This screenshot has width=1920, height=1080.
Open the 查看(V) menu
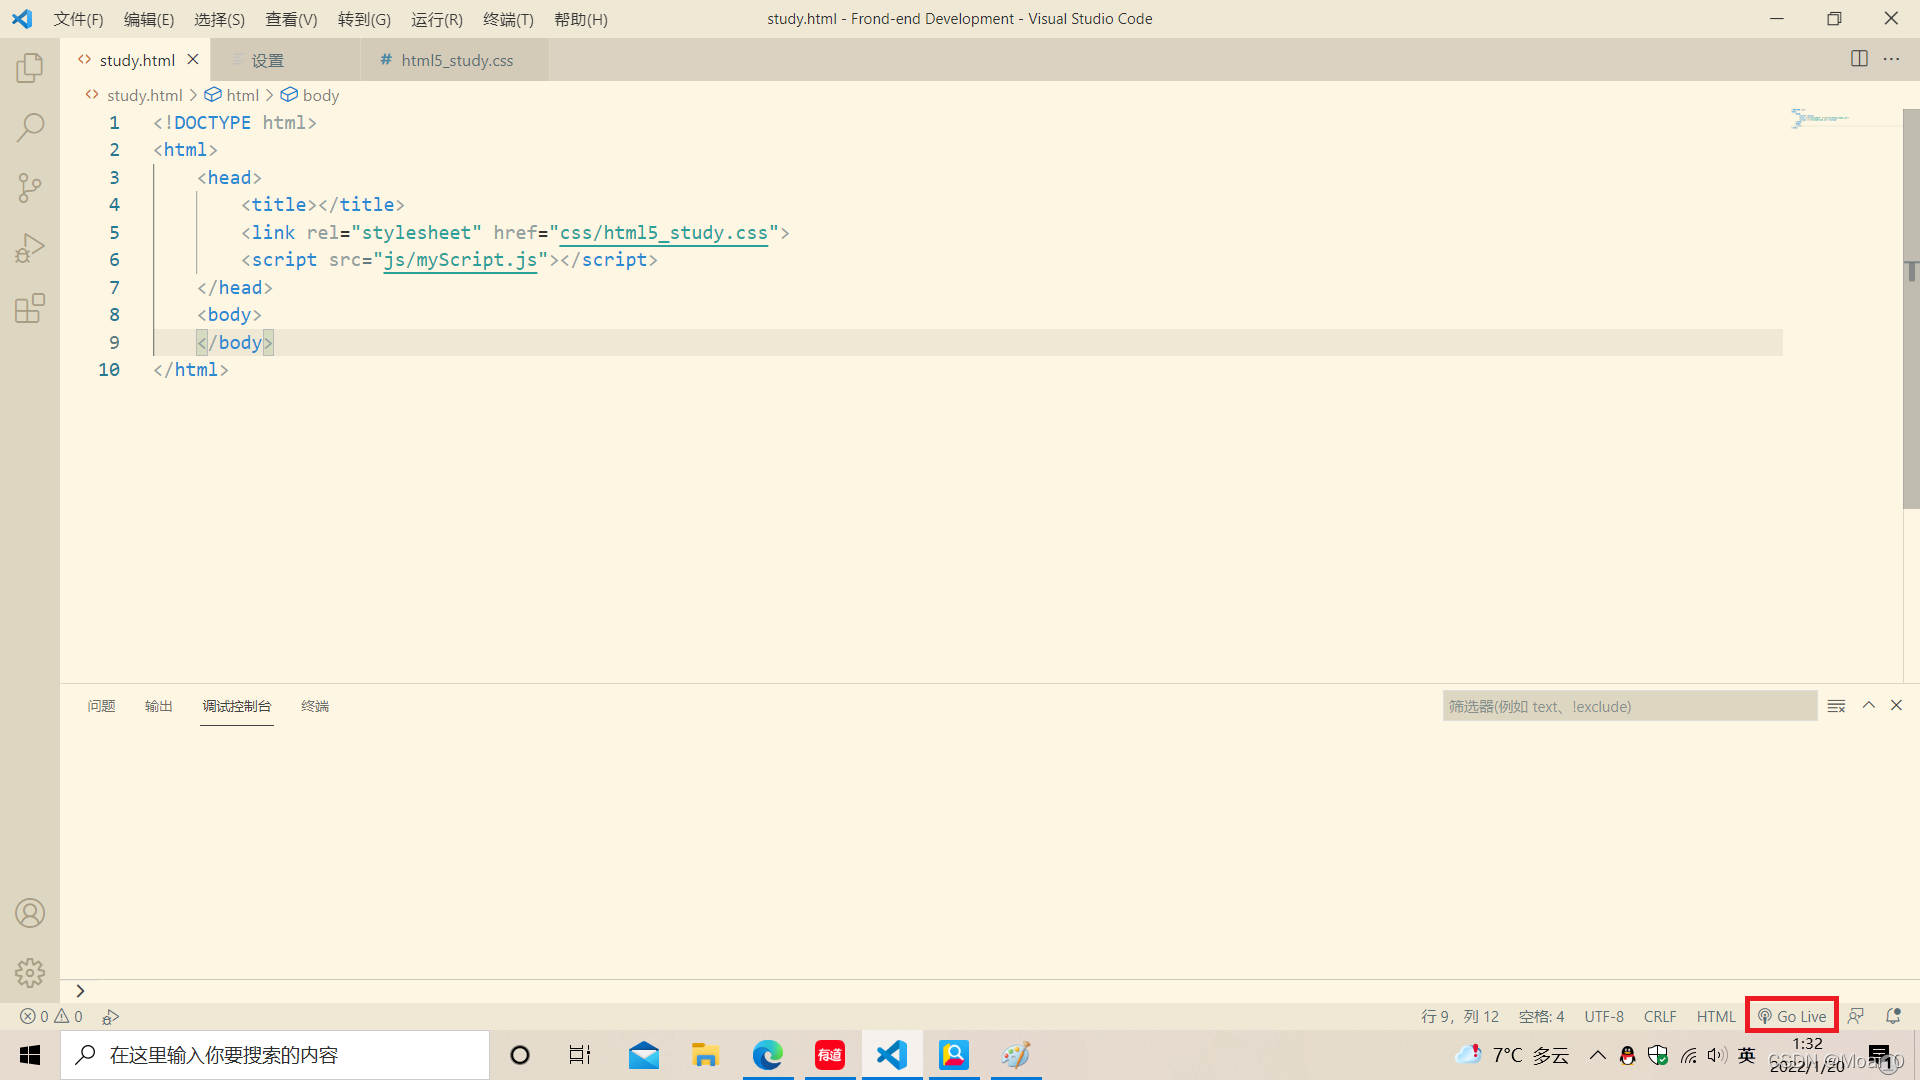click(291, 19)
